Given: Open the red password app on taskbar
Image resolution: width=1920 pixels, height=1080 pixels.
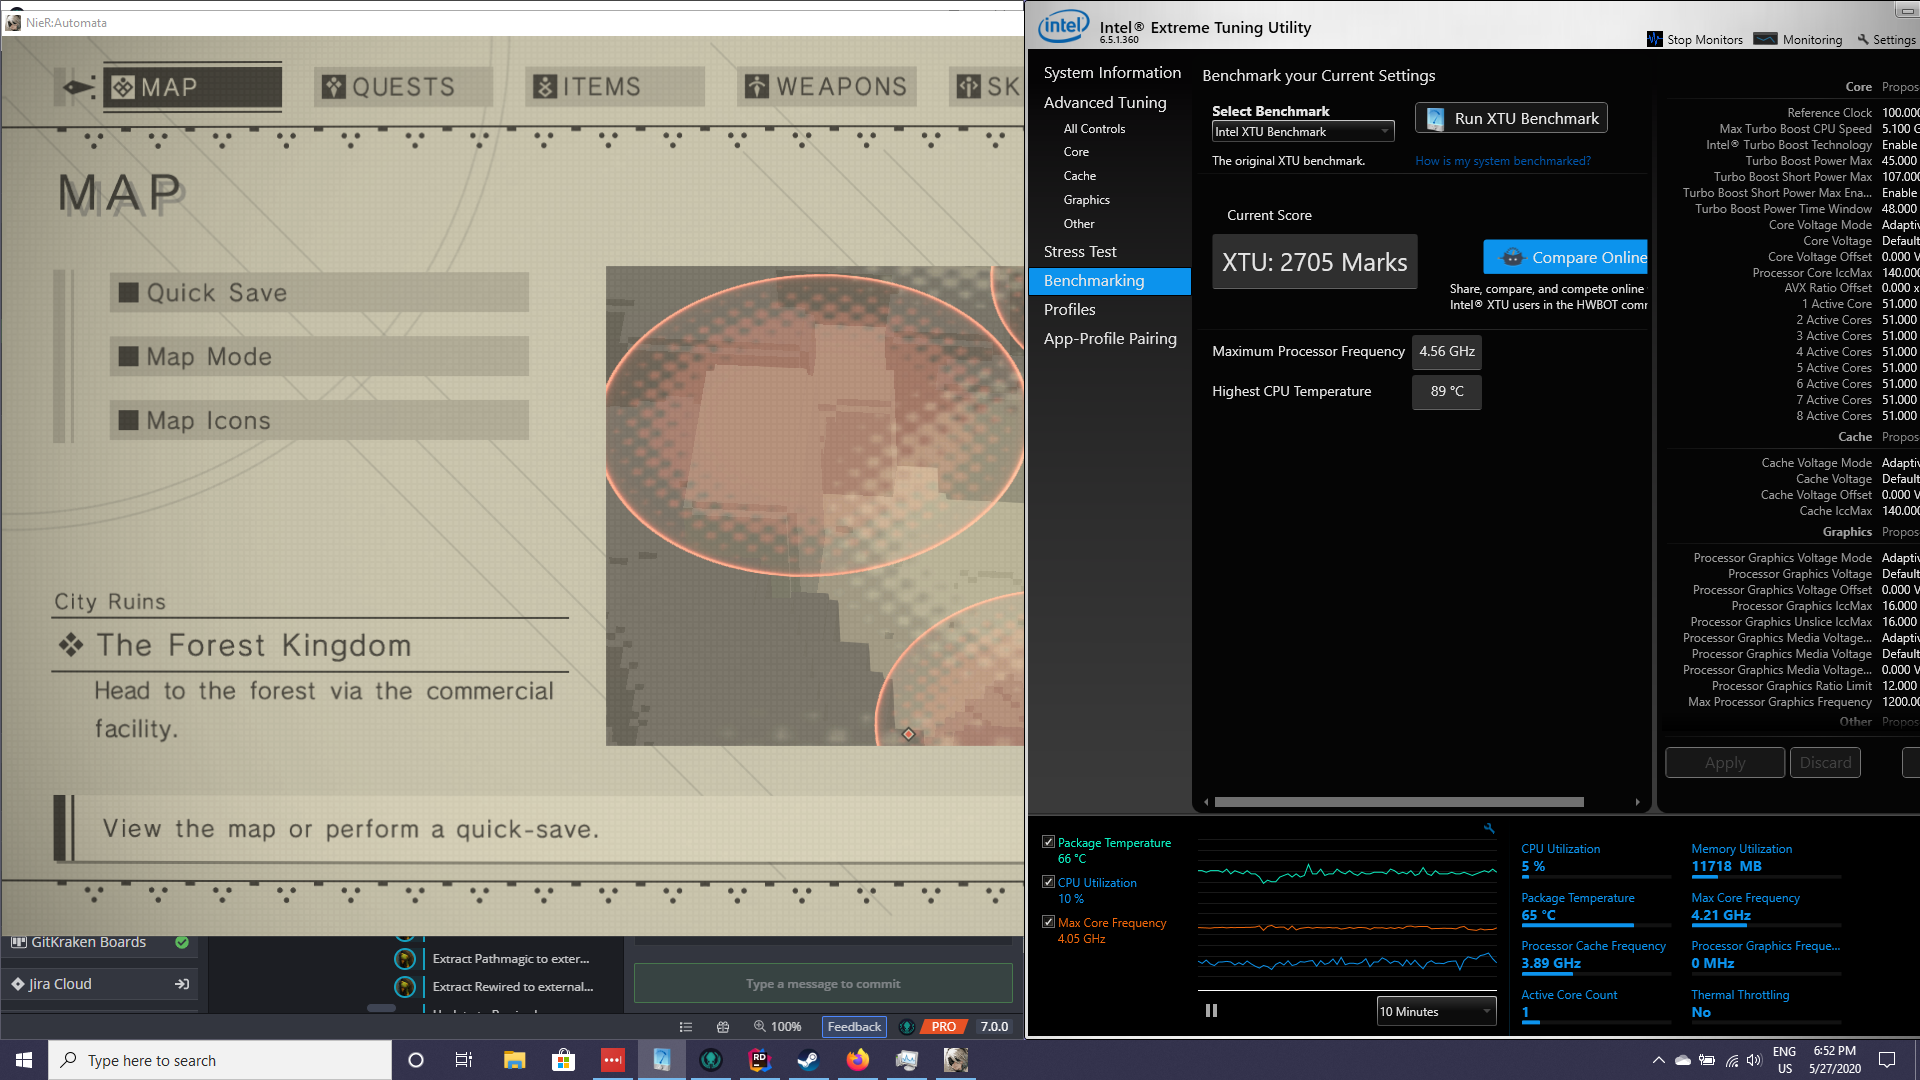Looking at the screenshot, I should click(613, 1060).
